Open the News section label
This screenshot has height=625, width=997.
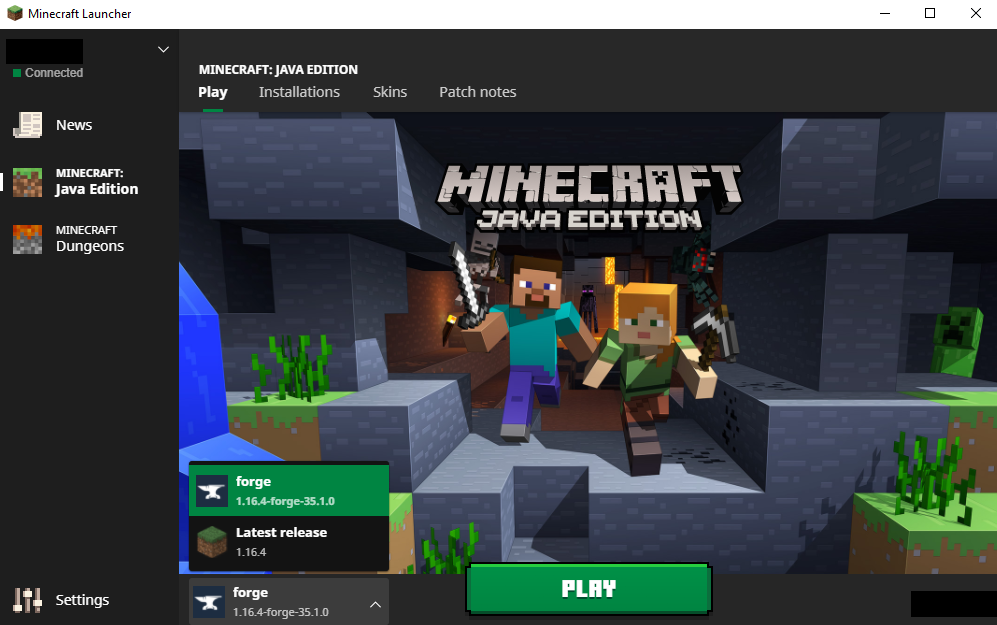point(74,125)
